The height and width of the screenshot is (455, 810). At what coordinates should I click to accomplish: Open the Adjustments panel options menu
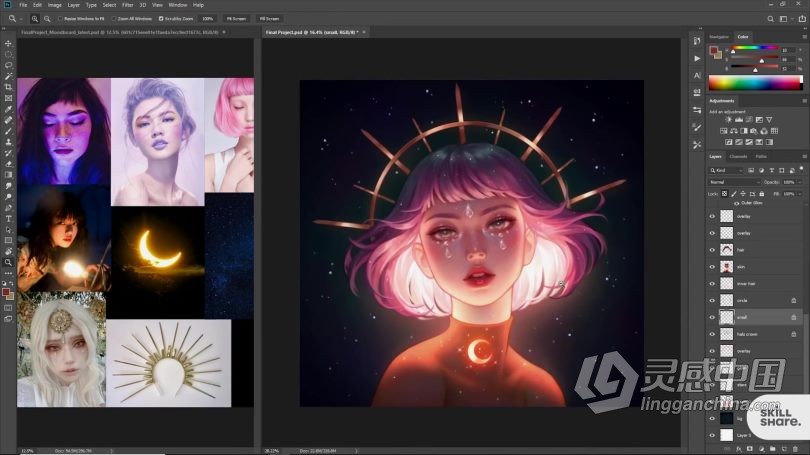(x=804, y=101)
